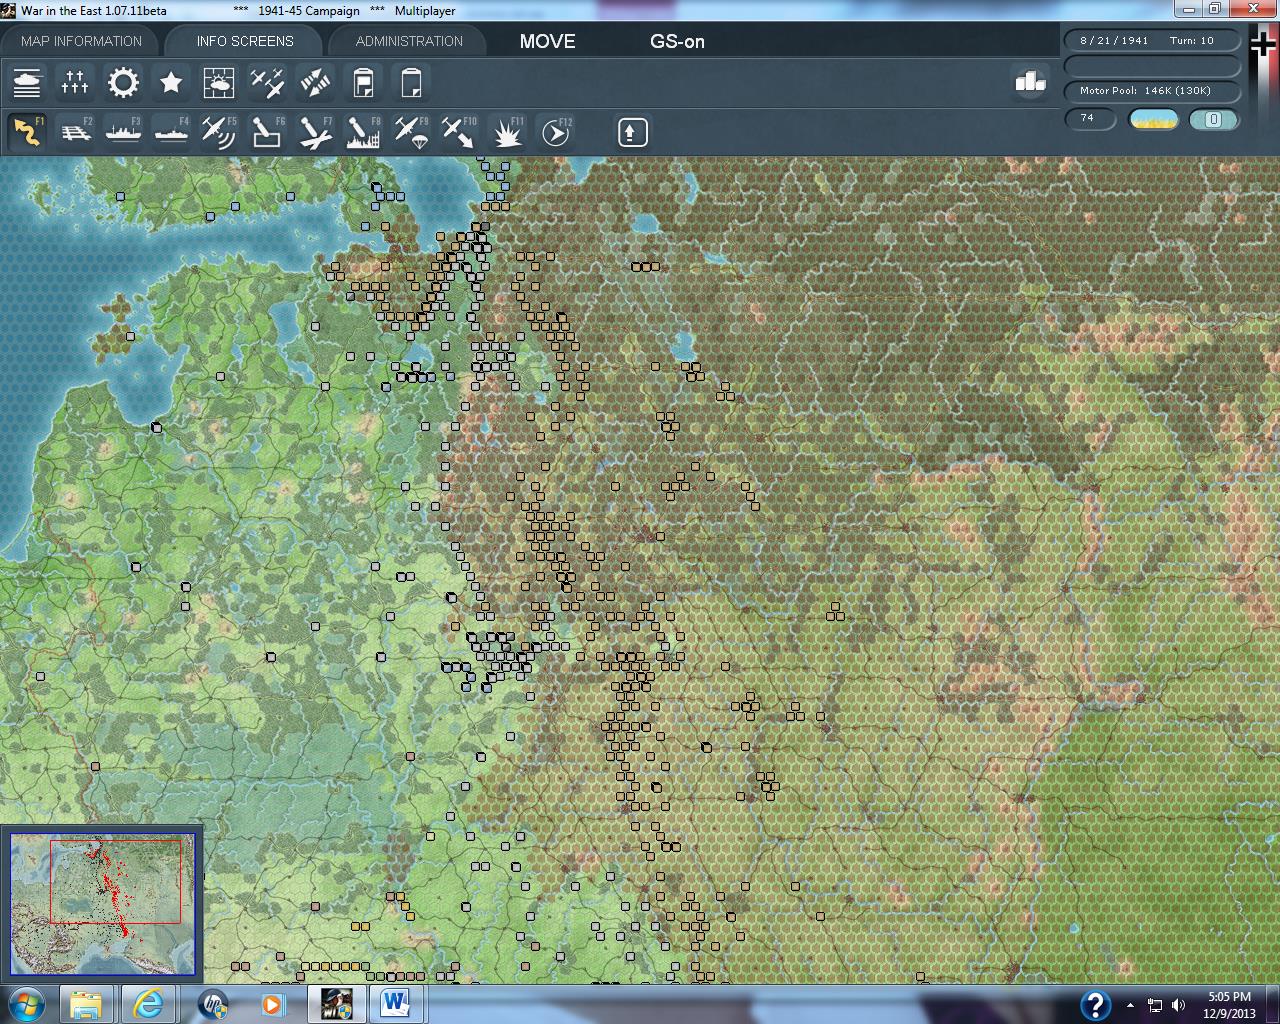This screenshot has width=1280, height=1024.
Task: Select the F1 move mode icon
Action: pos(27,132)
